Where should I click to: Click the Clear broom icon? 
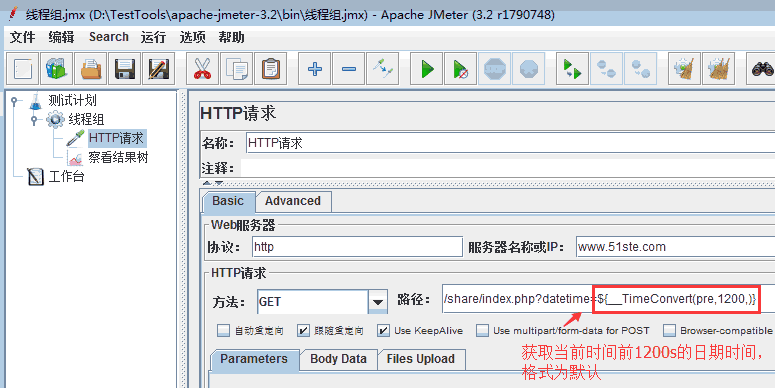pyautogui.click(x=685, y=69)
